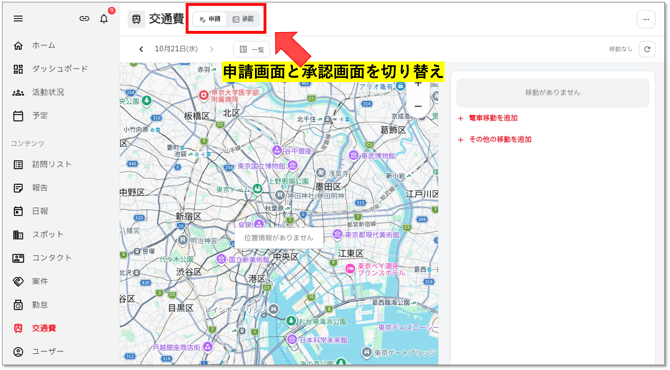670x370 pixels.
Task: Click the 活動状況 people icon
Action: coord(18,93)
